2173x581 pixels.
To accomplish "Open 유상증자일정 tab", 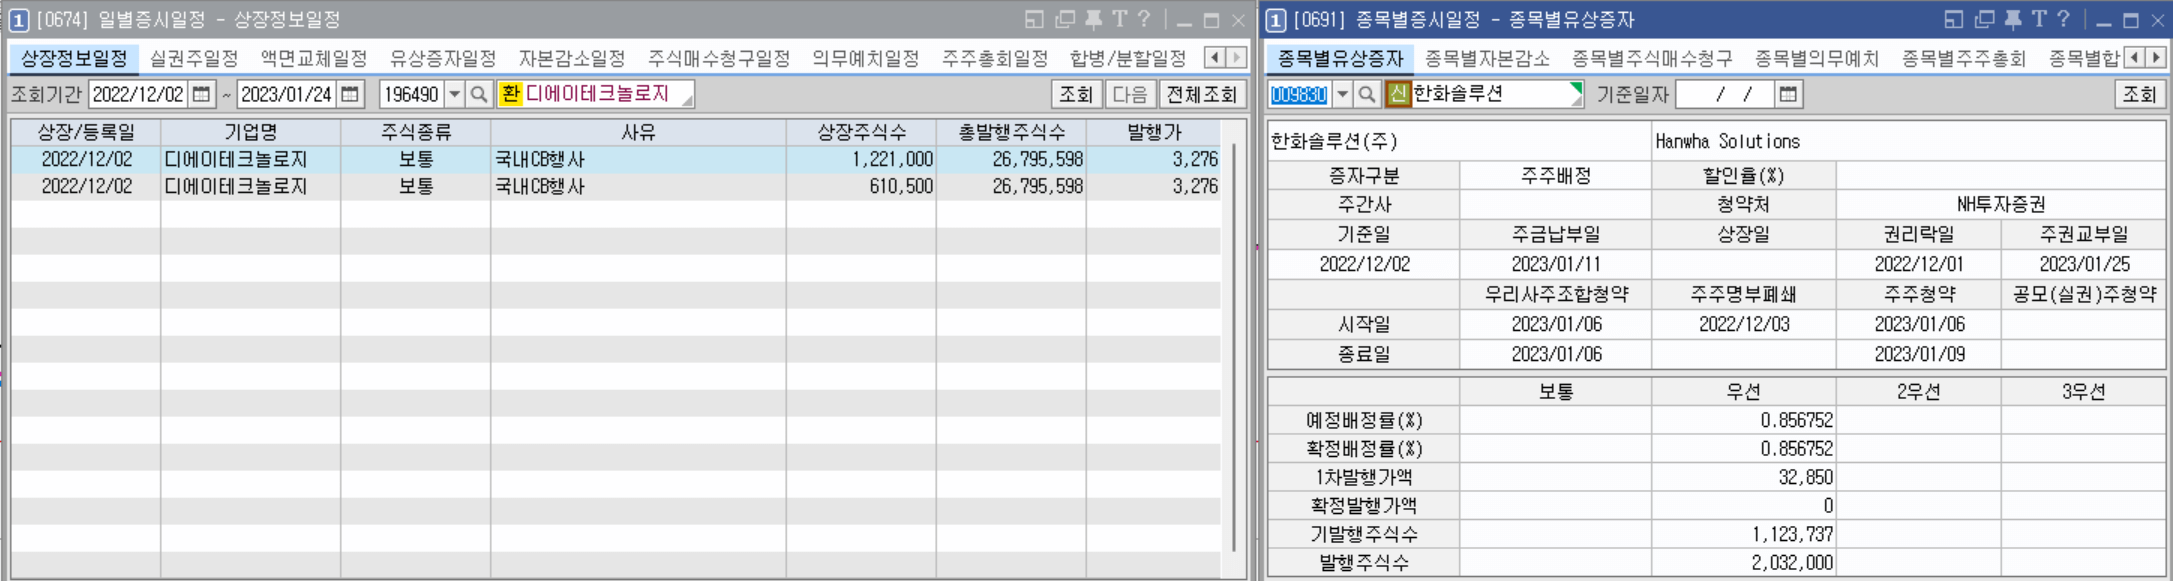I will click(443, 58).
